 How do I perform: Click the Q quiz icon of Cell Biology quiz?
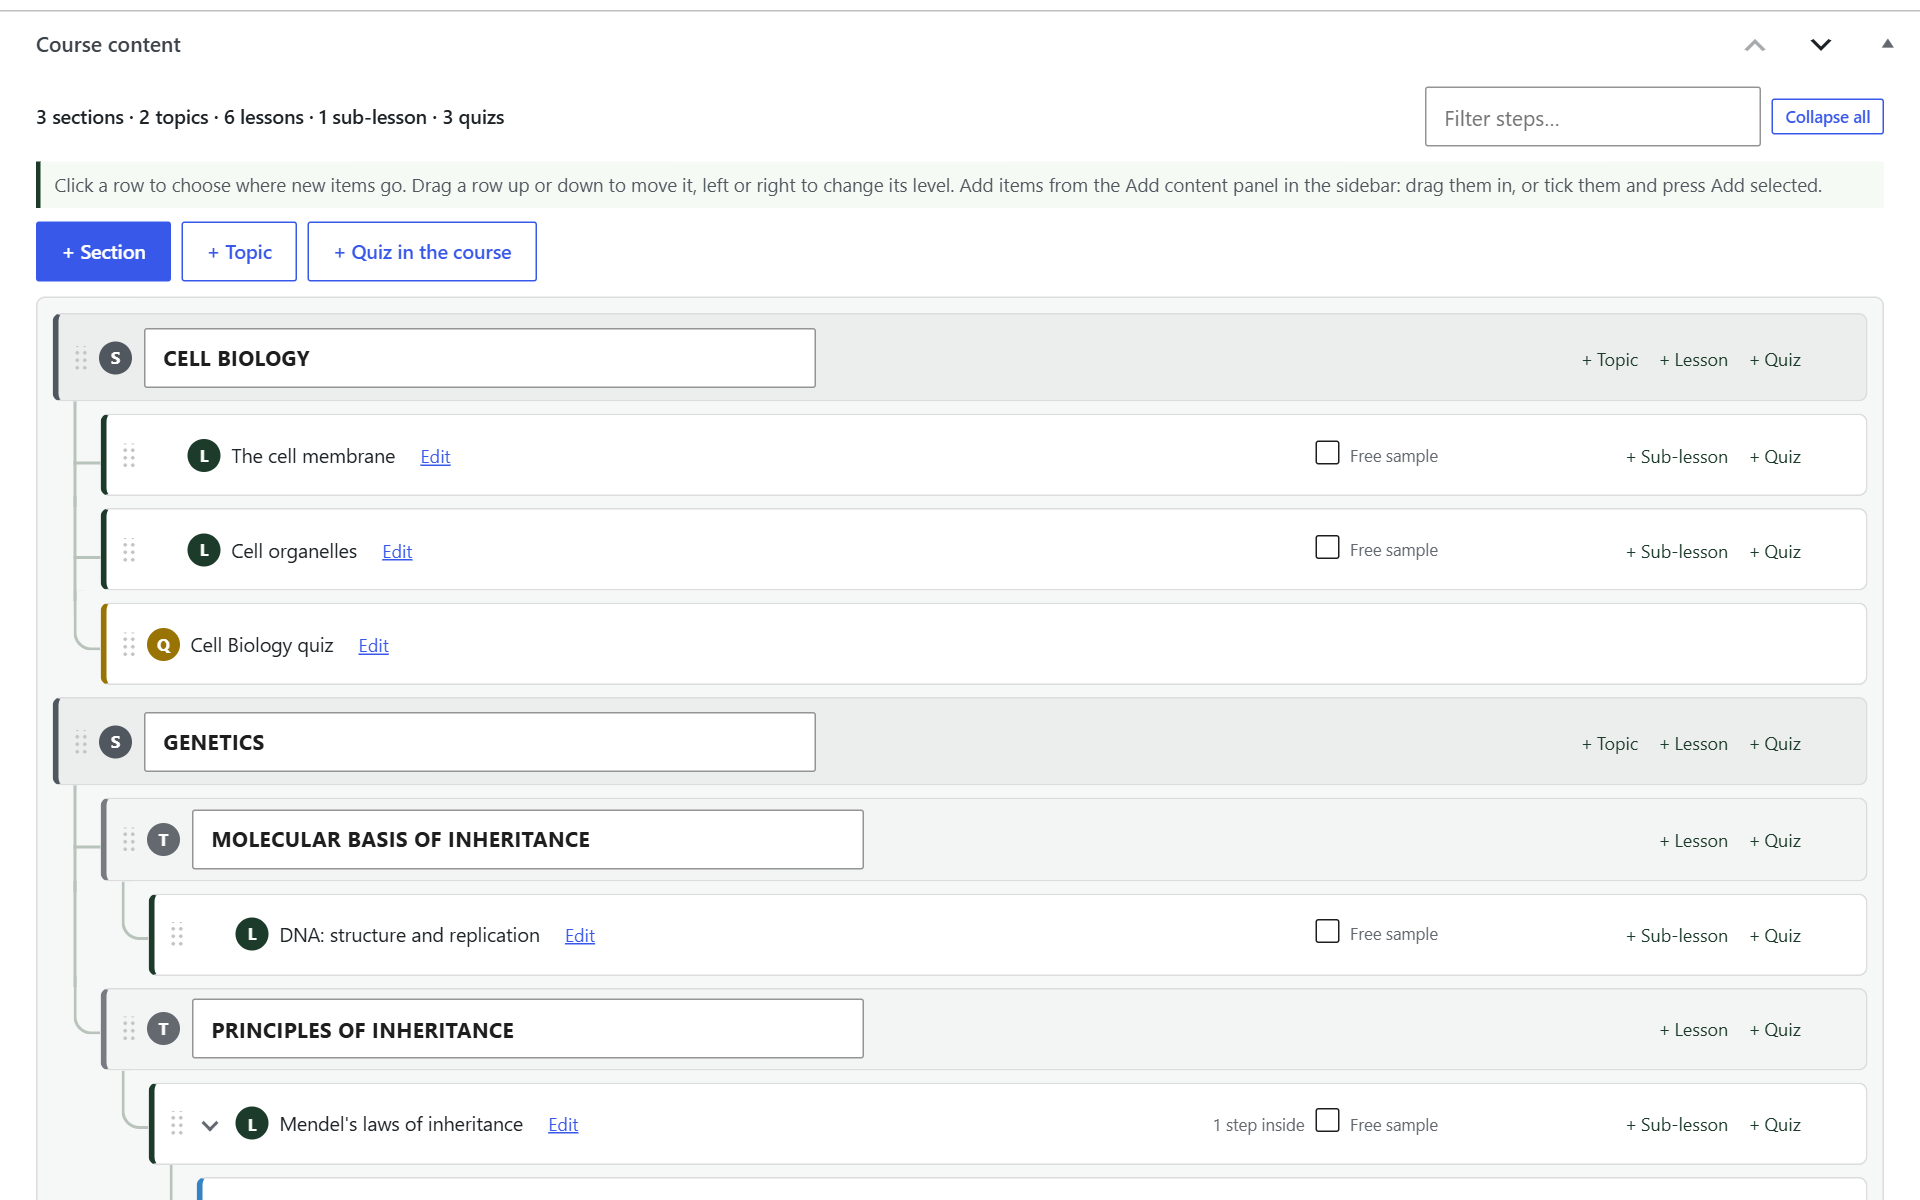[163, 645]
